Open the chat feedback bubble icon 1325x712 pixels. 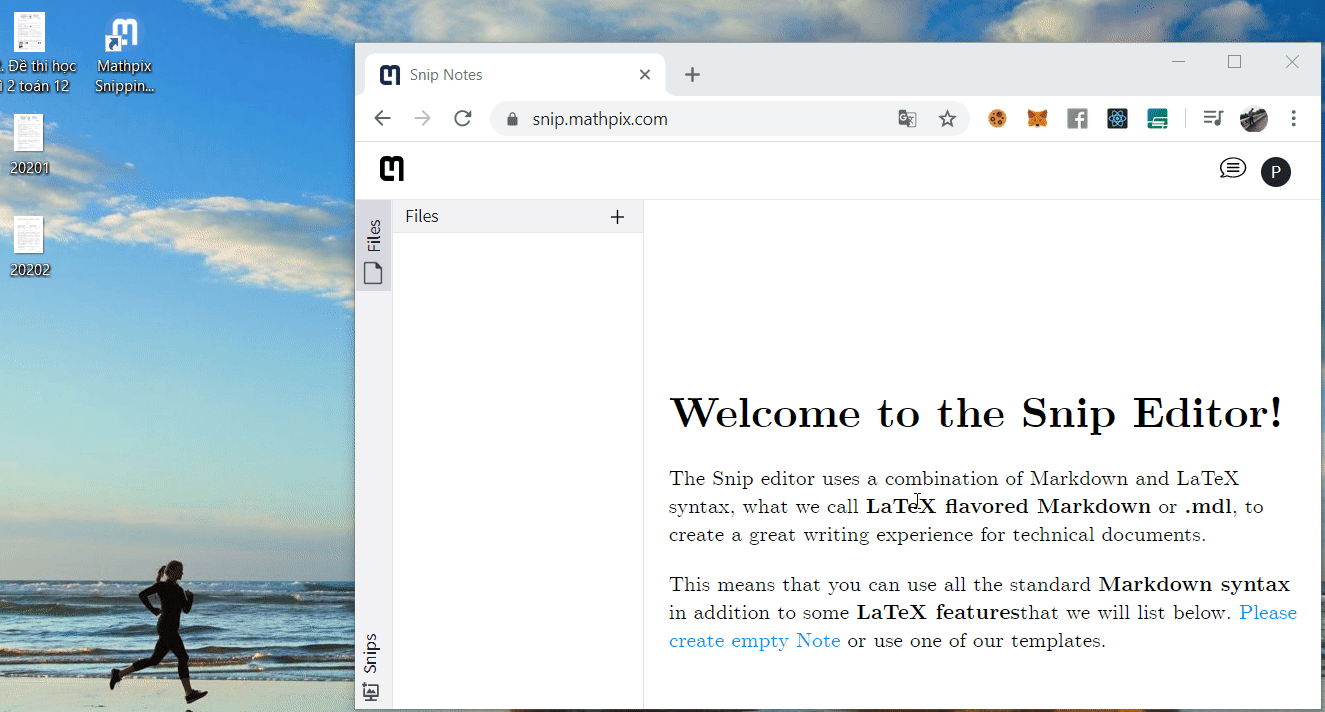[1232, 169]
